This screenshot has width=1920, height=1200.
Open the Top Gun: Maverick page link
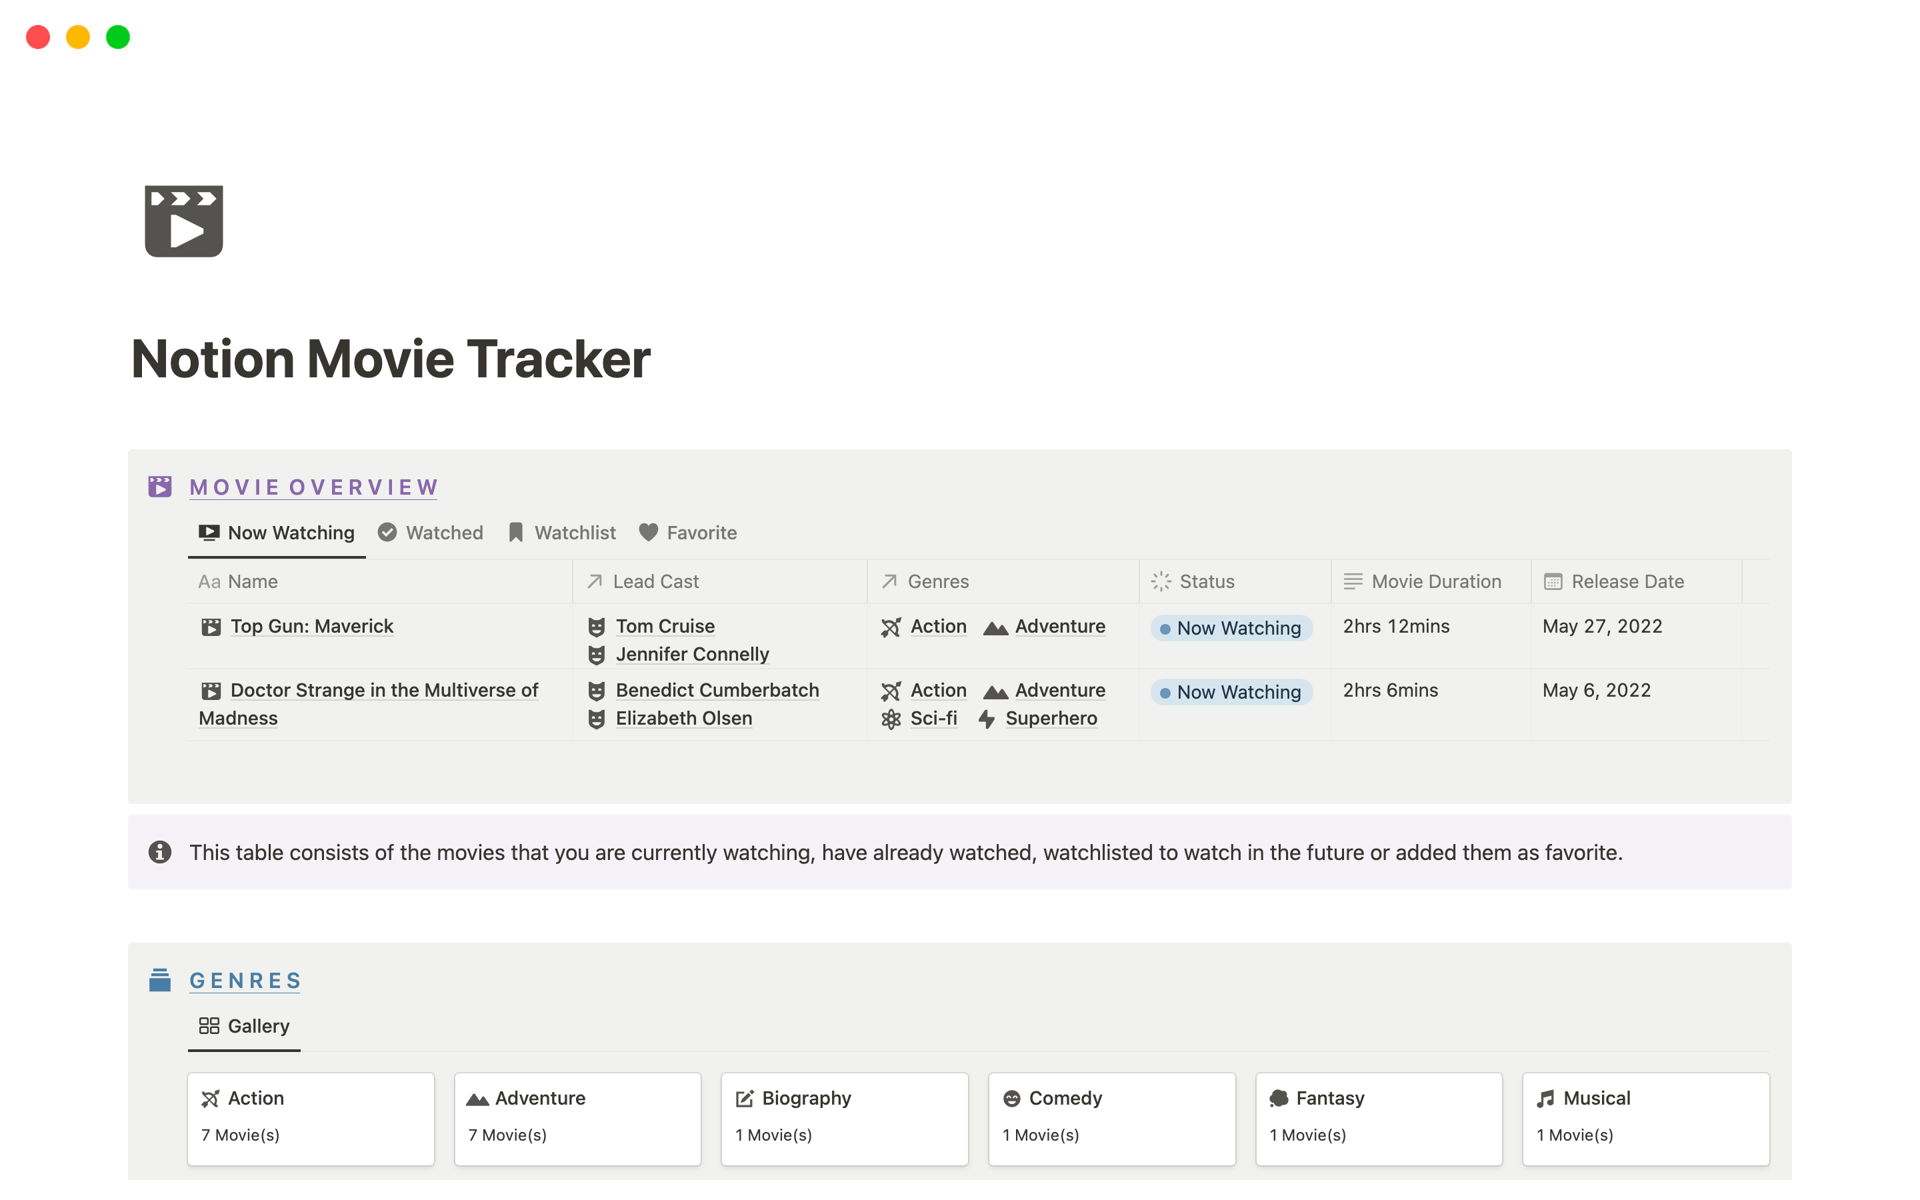pyautogui.click(x=311, y=626)
